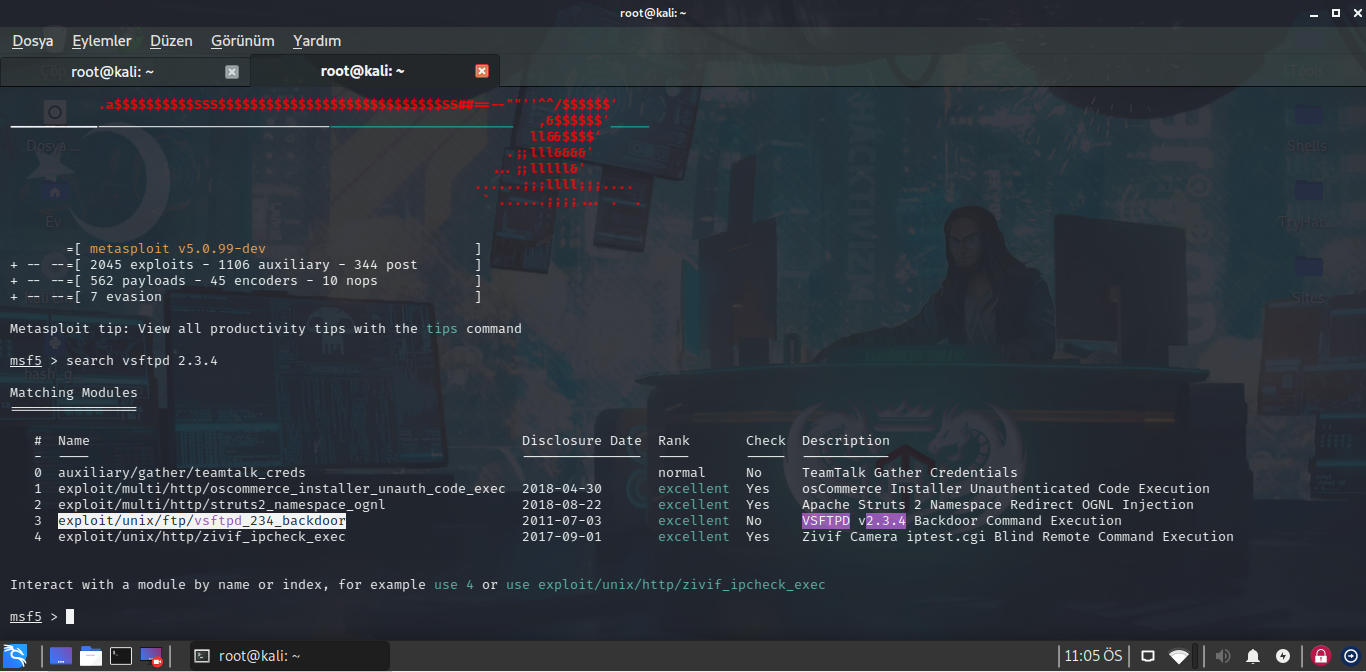Click the date 2017-09-01
The image size is (1366, 672).
tap(562, 537)
